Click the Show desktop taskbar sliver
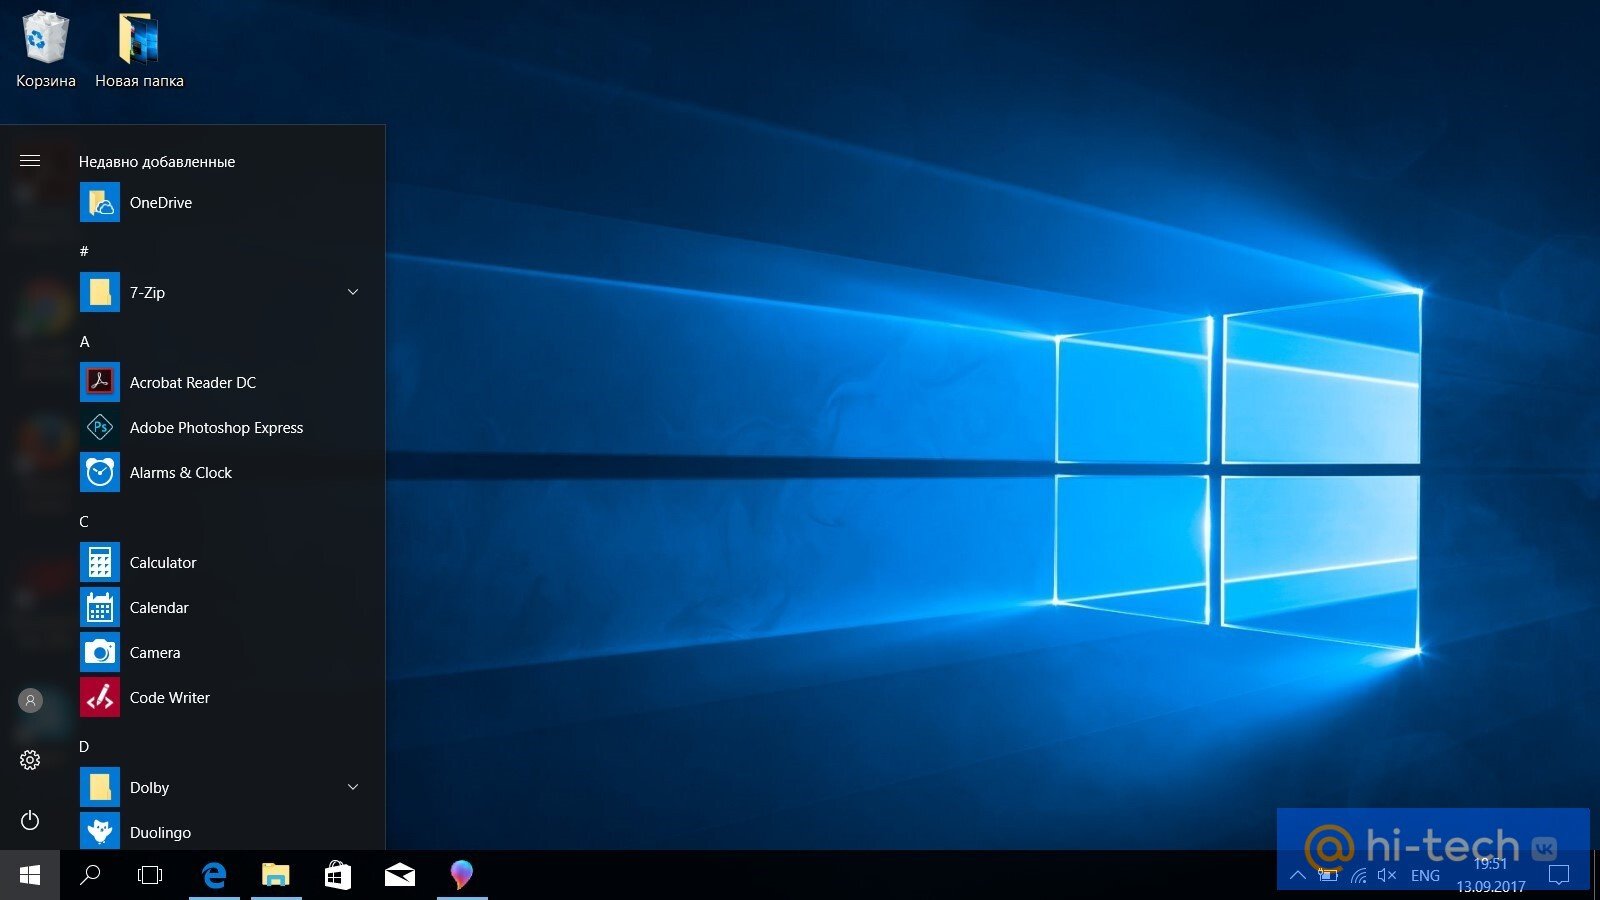This screenshot has width=1600, height=900. pos(1596,875)
